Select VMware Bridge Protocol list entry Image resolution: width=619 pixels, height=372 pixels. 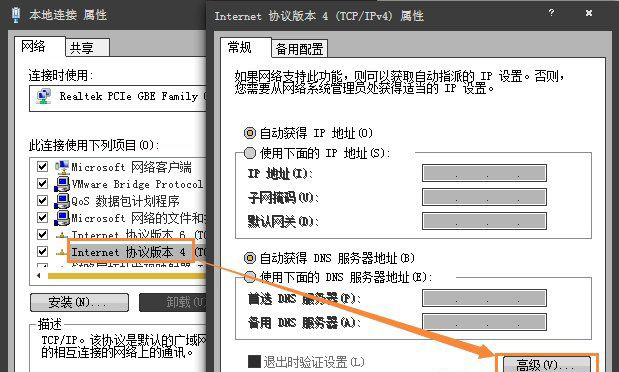[x=137, y=184]
